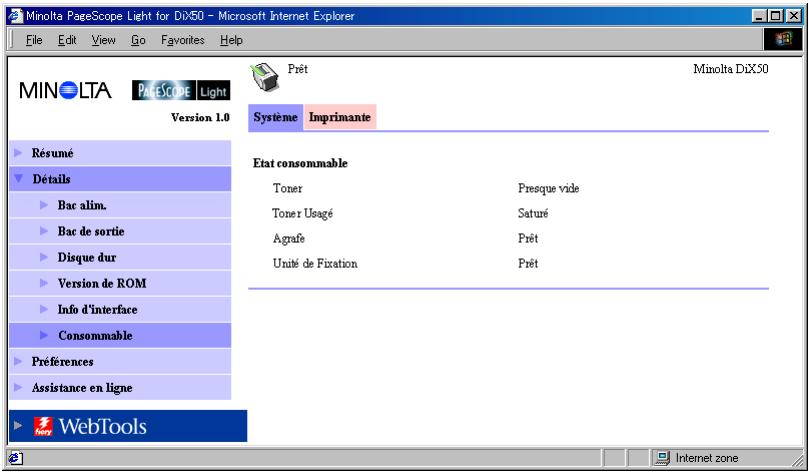
Task: Click the WebTools arrow
Action: (x=18, y=426)
